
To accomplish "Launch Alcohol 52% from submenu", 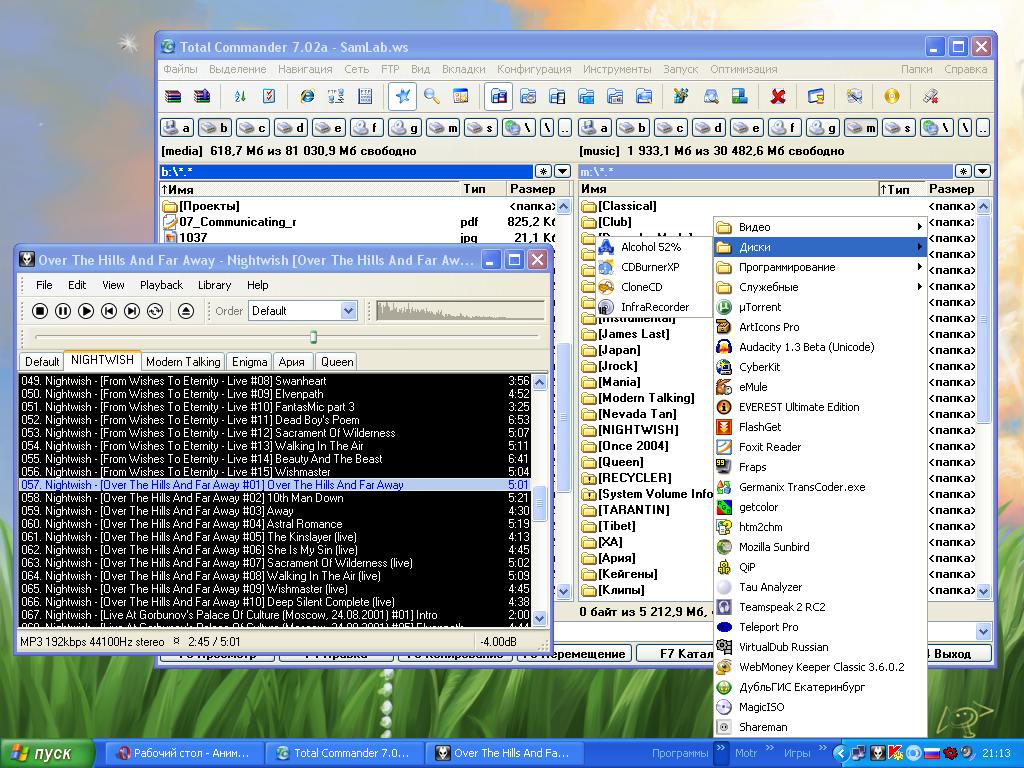I will tap(653, 247).
